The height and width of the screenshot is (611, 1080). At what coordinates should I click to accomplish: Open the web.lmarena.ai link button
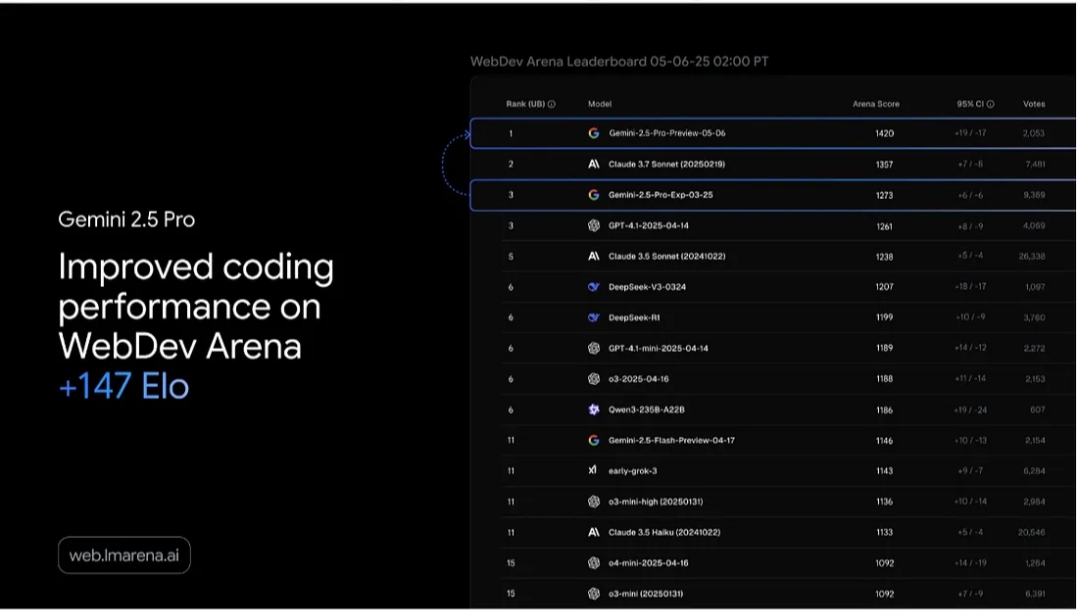124,555
